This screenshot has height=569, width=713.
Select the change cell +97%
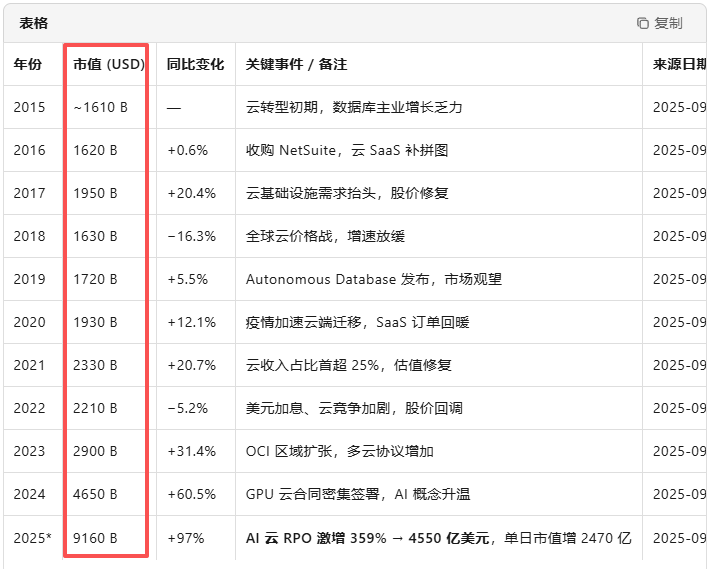pyautogui.click(x=186, y=538)
